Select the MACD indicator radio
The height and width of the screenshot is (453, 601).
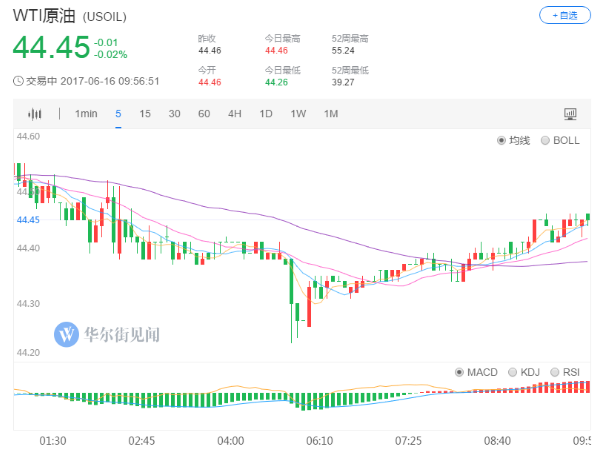(x=459, y=372)
